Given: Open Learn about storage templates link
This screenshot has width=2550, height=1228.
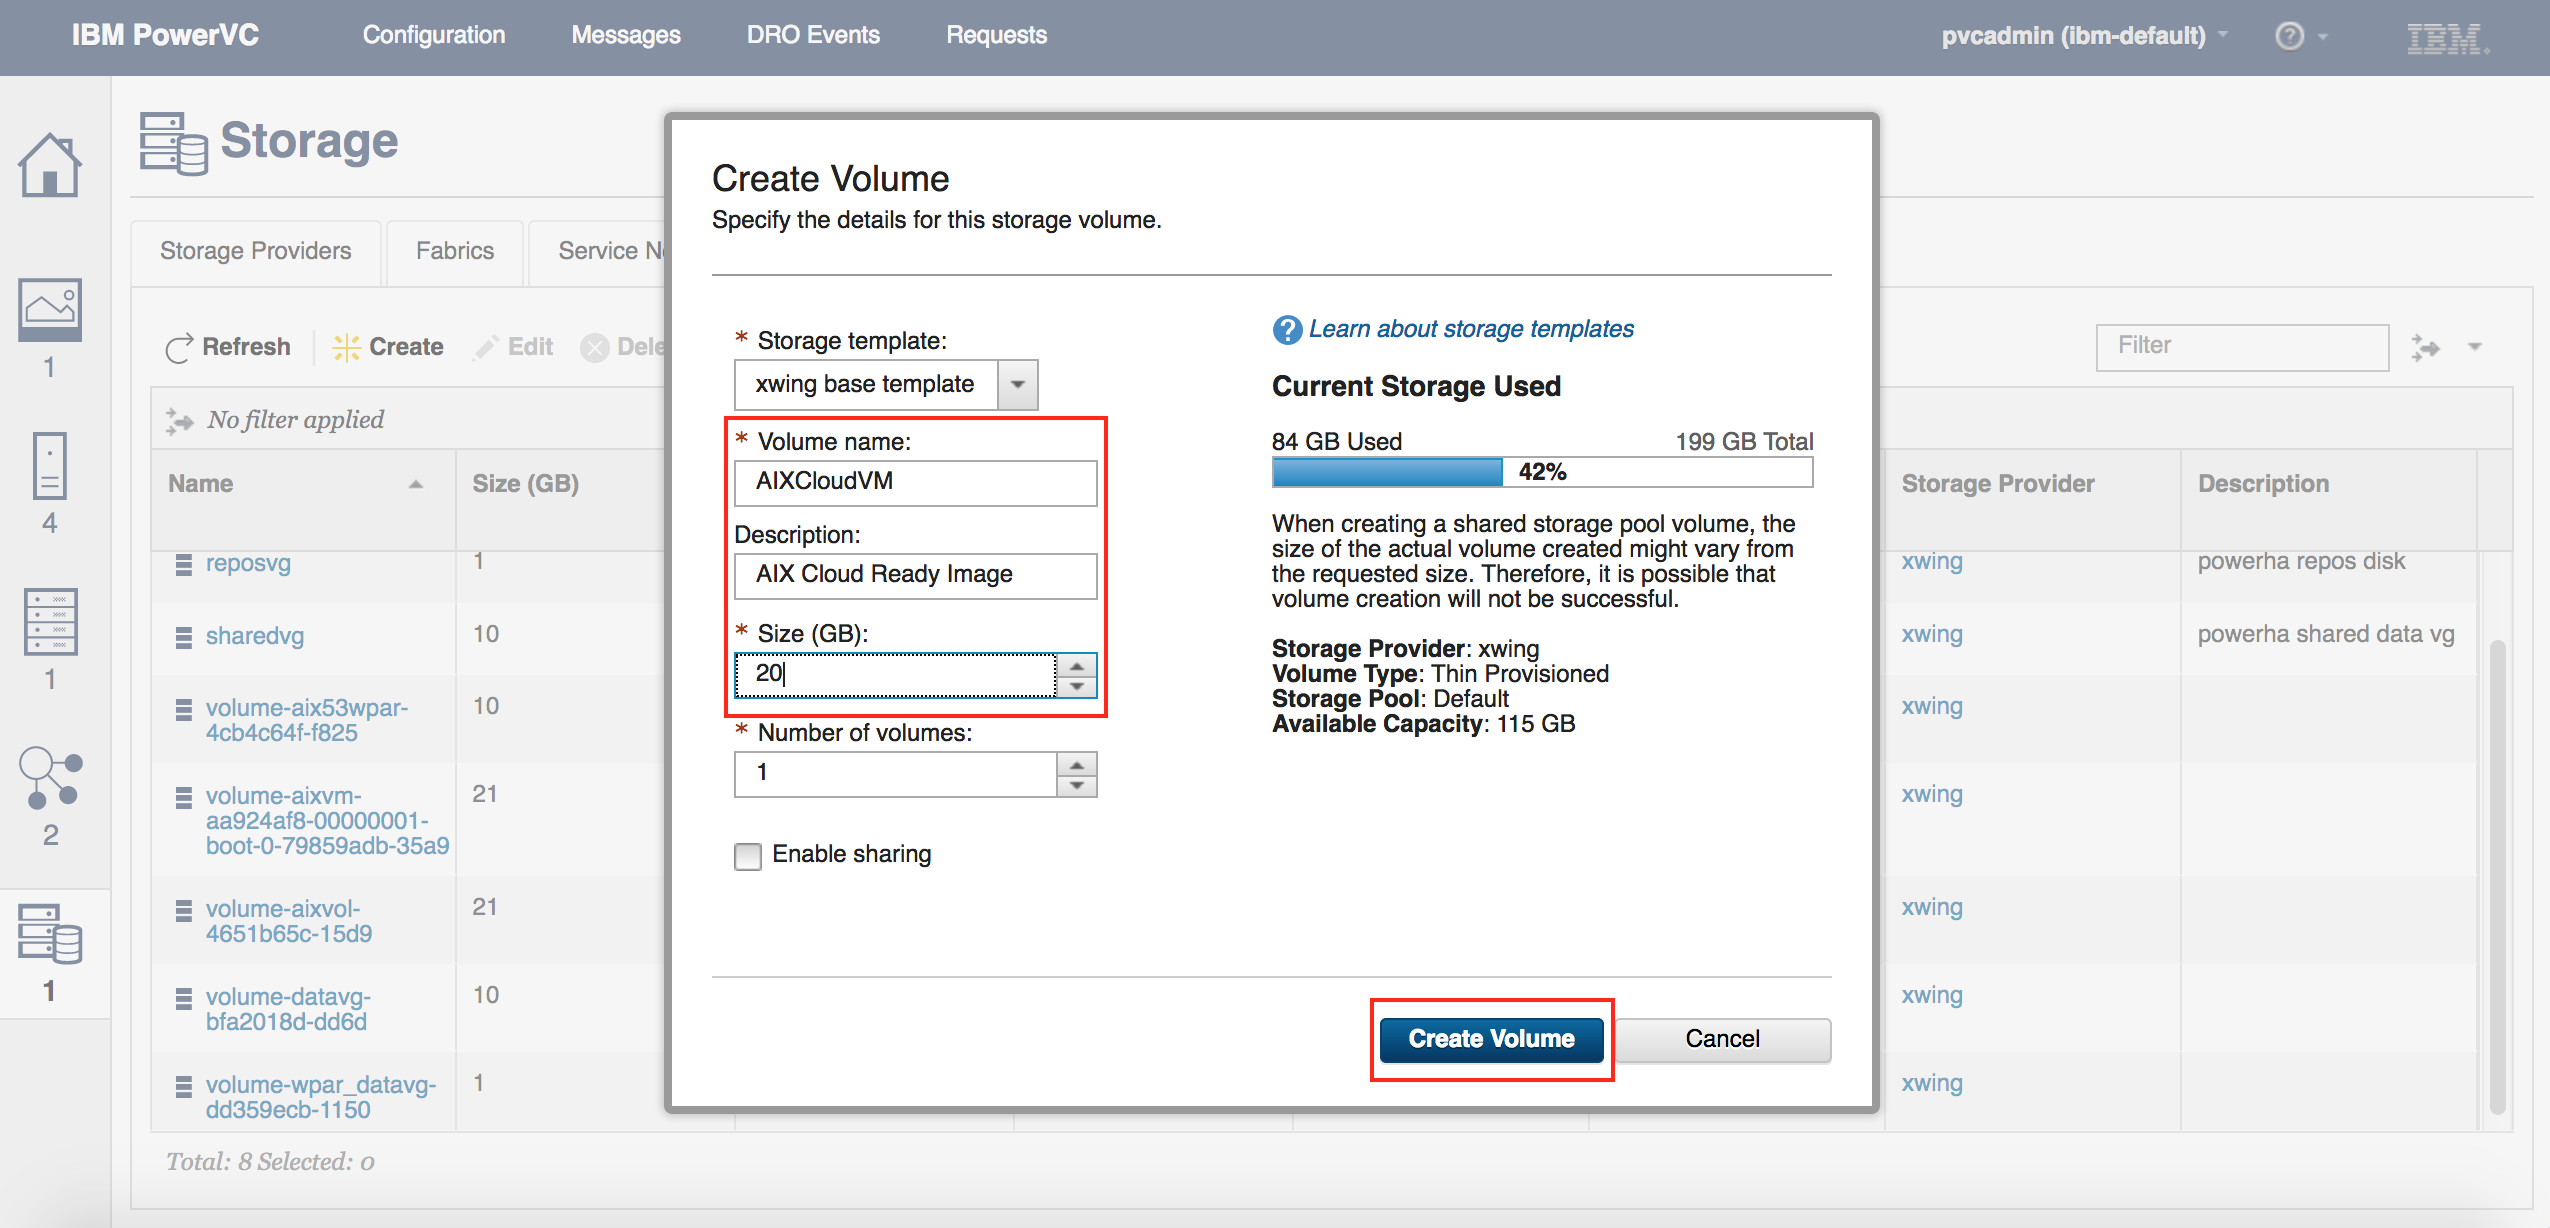Looking at the screenshot, I should (x=1471, y=329).
